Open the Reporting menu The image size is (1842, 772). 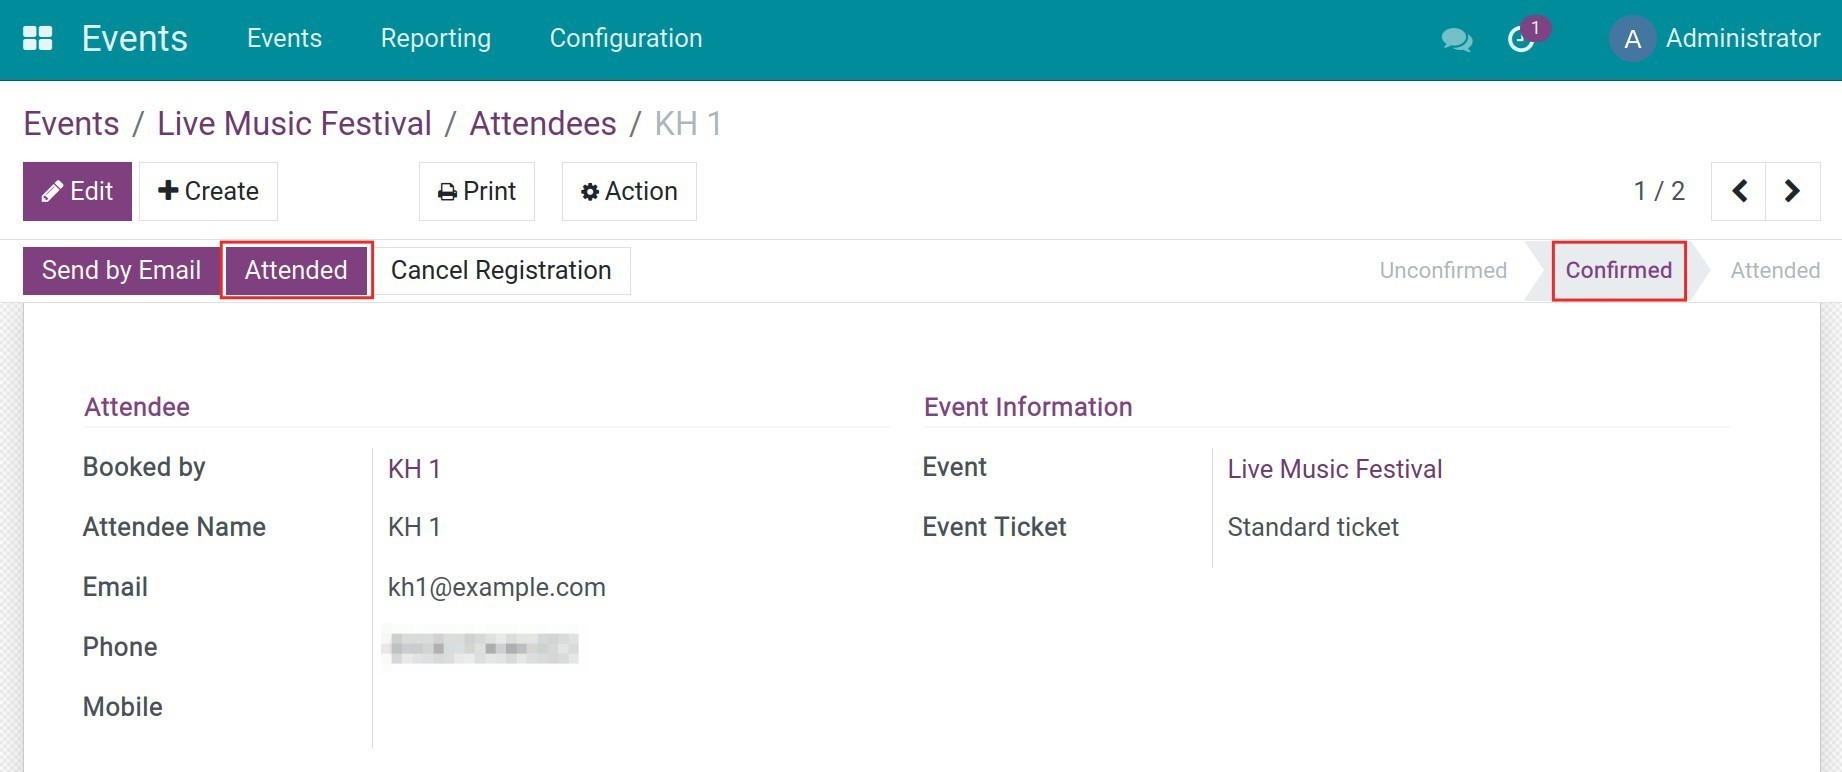tap(436, 39)
